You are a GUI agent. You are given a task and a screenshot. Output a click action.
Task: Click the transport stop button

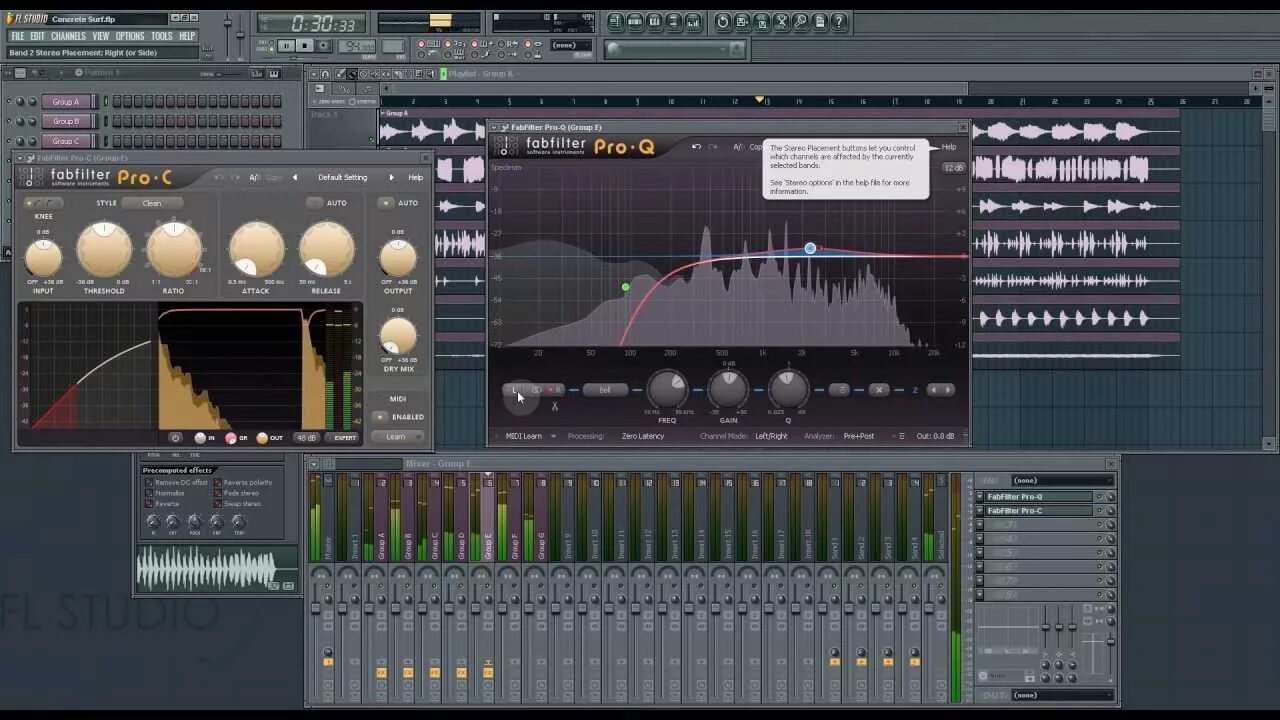[x=305, y=46]
